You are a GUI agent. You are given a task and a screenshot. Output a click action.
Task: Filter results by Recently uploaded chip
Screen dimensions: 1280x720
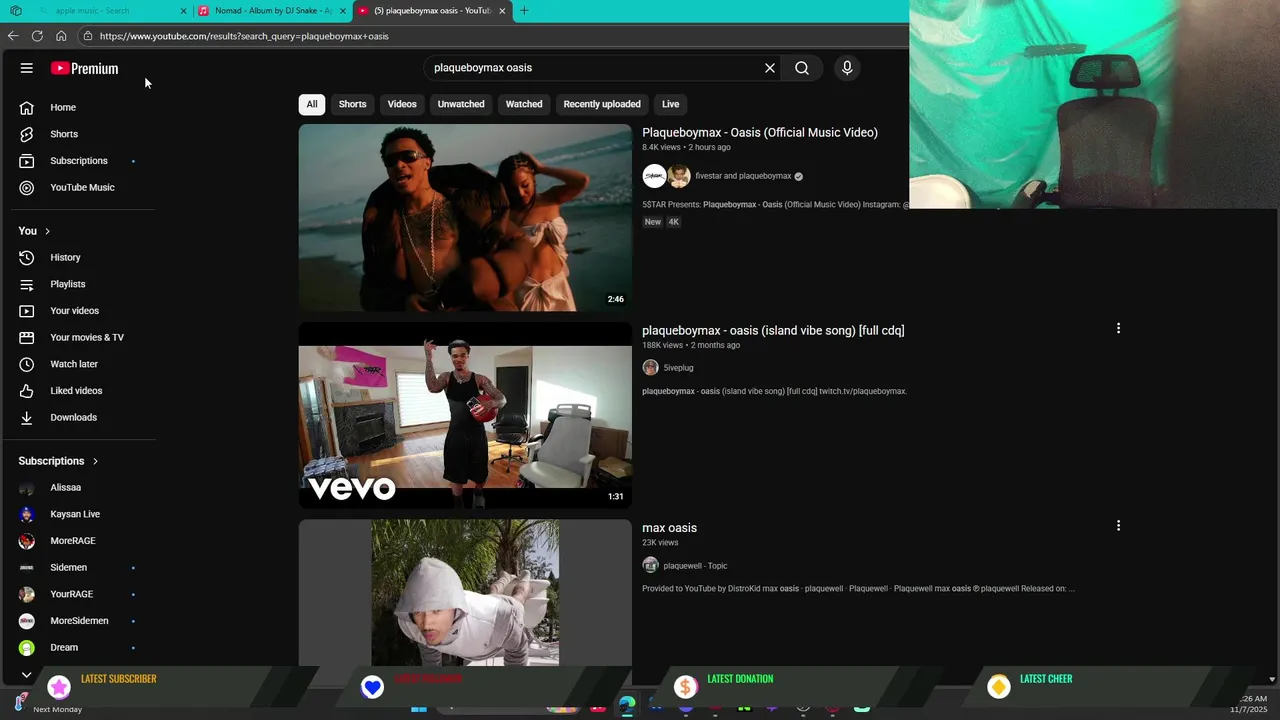tap(602, 104)
